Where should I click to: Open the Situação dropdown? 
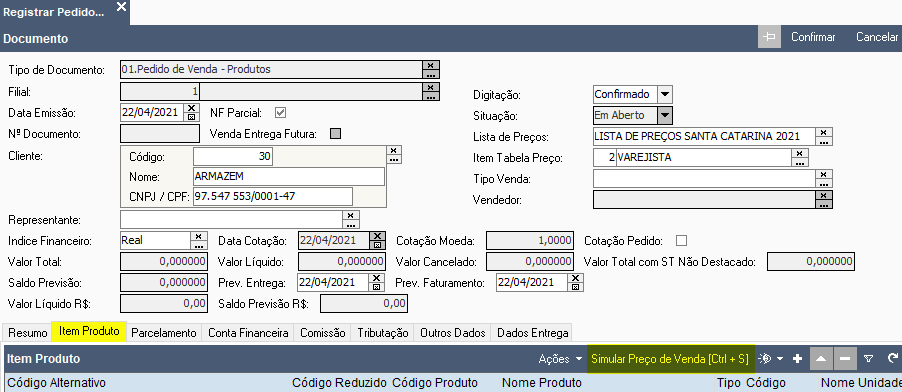point(664,115)
